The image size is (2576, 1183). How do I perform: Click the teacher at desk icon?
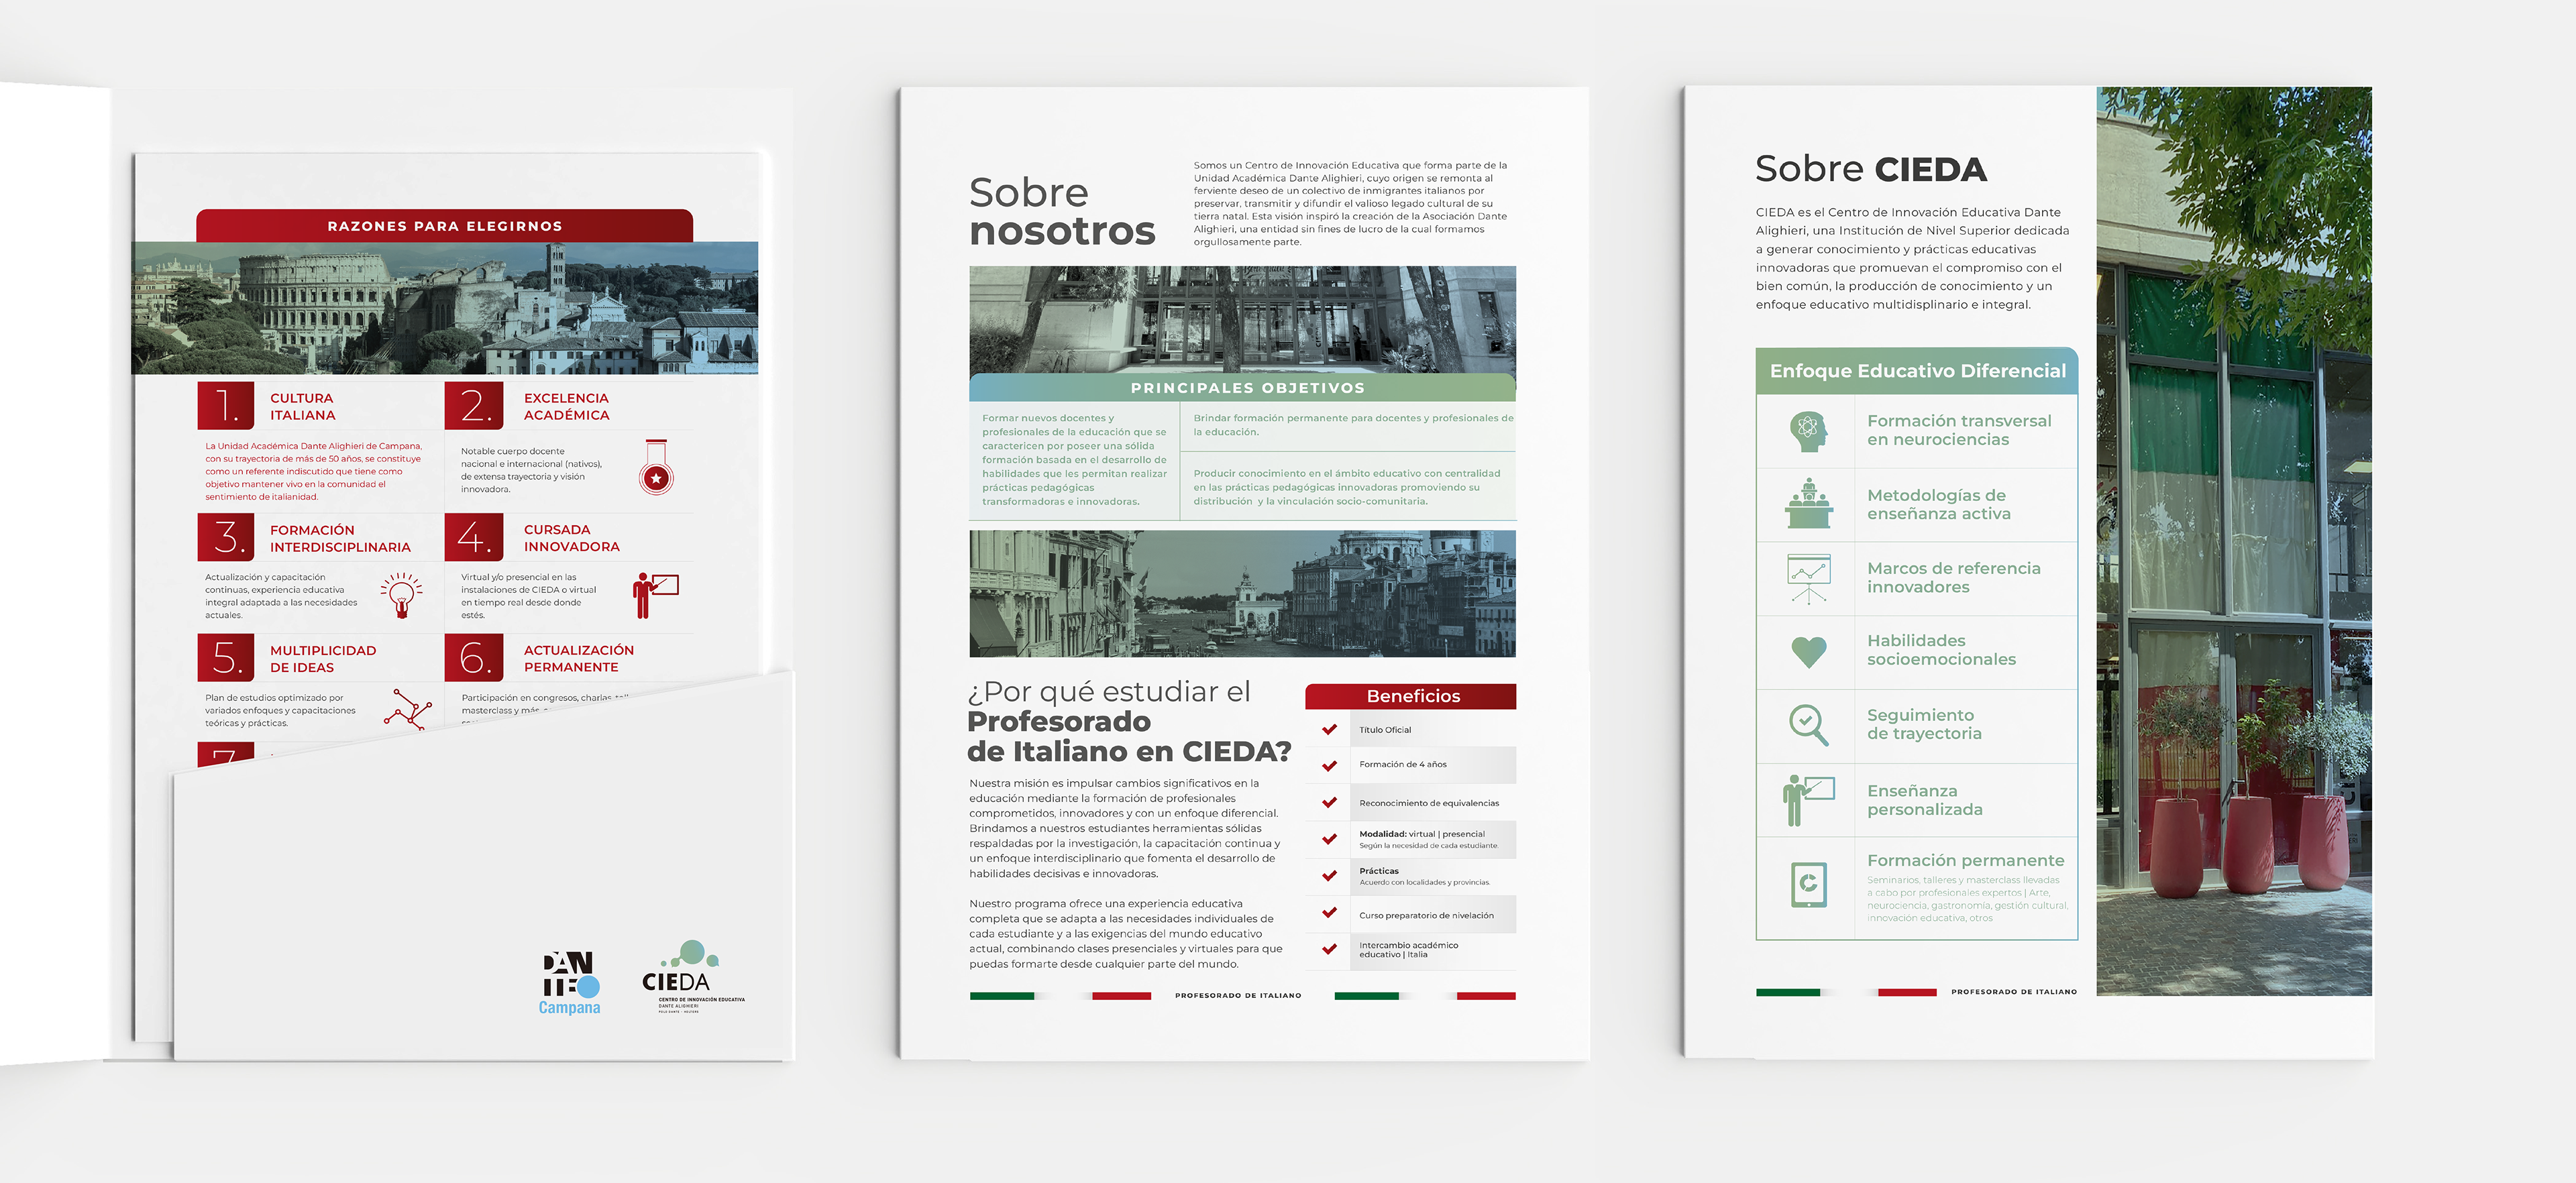1808,504
